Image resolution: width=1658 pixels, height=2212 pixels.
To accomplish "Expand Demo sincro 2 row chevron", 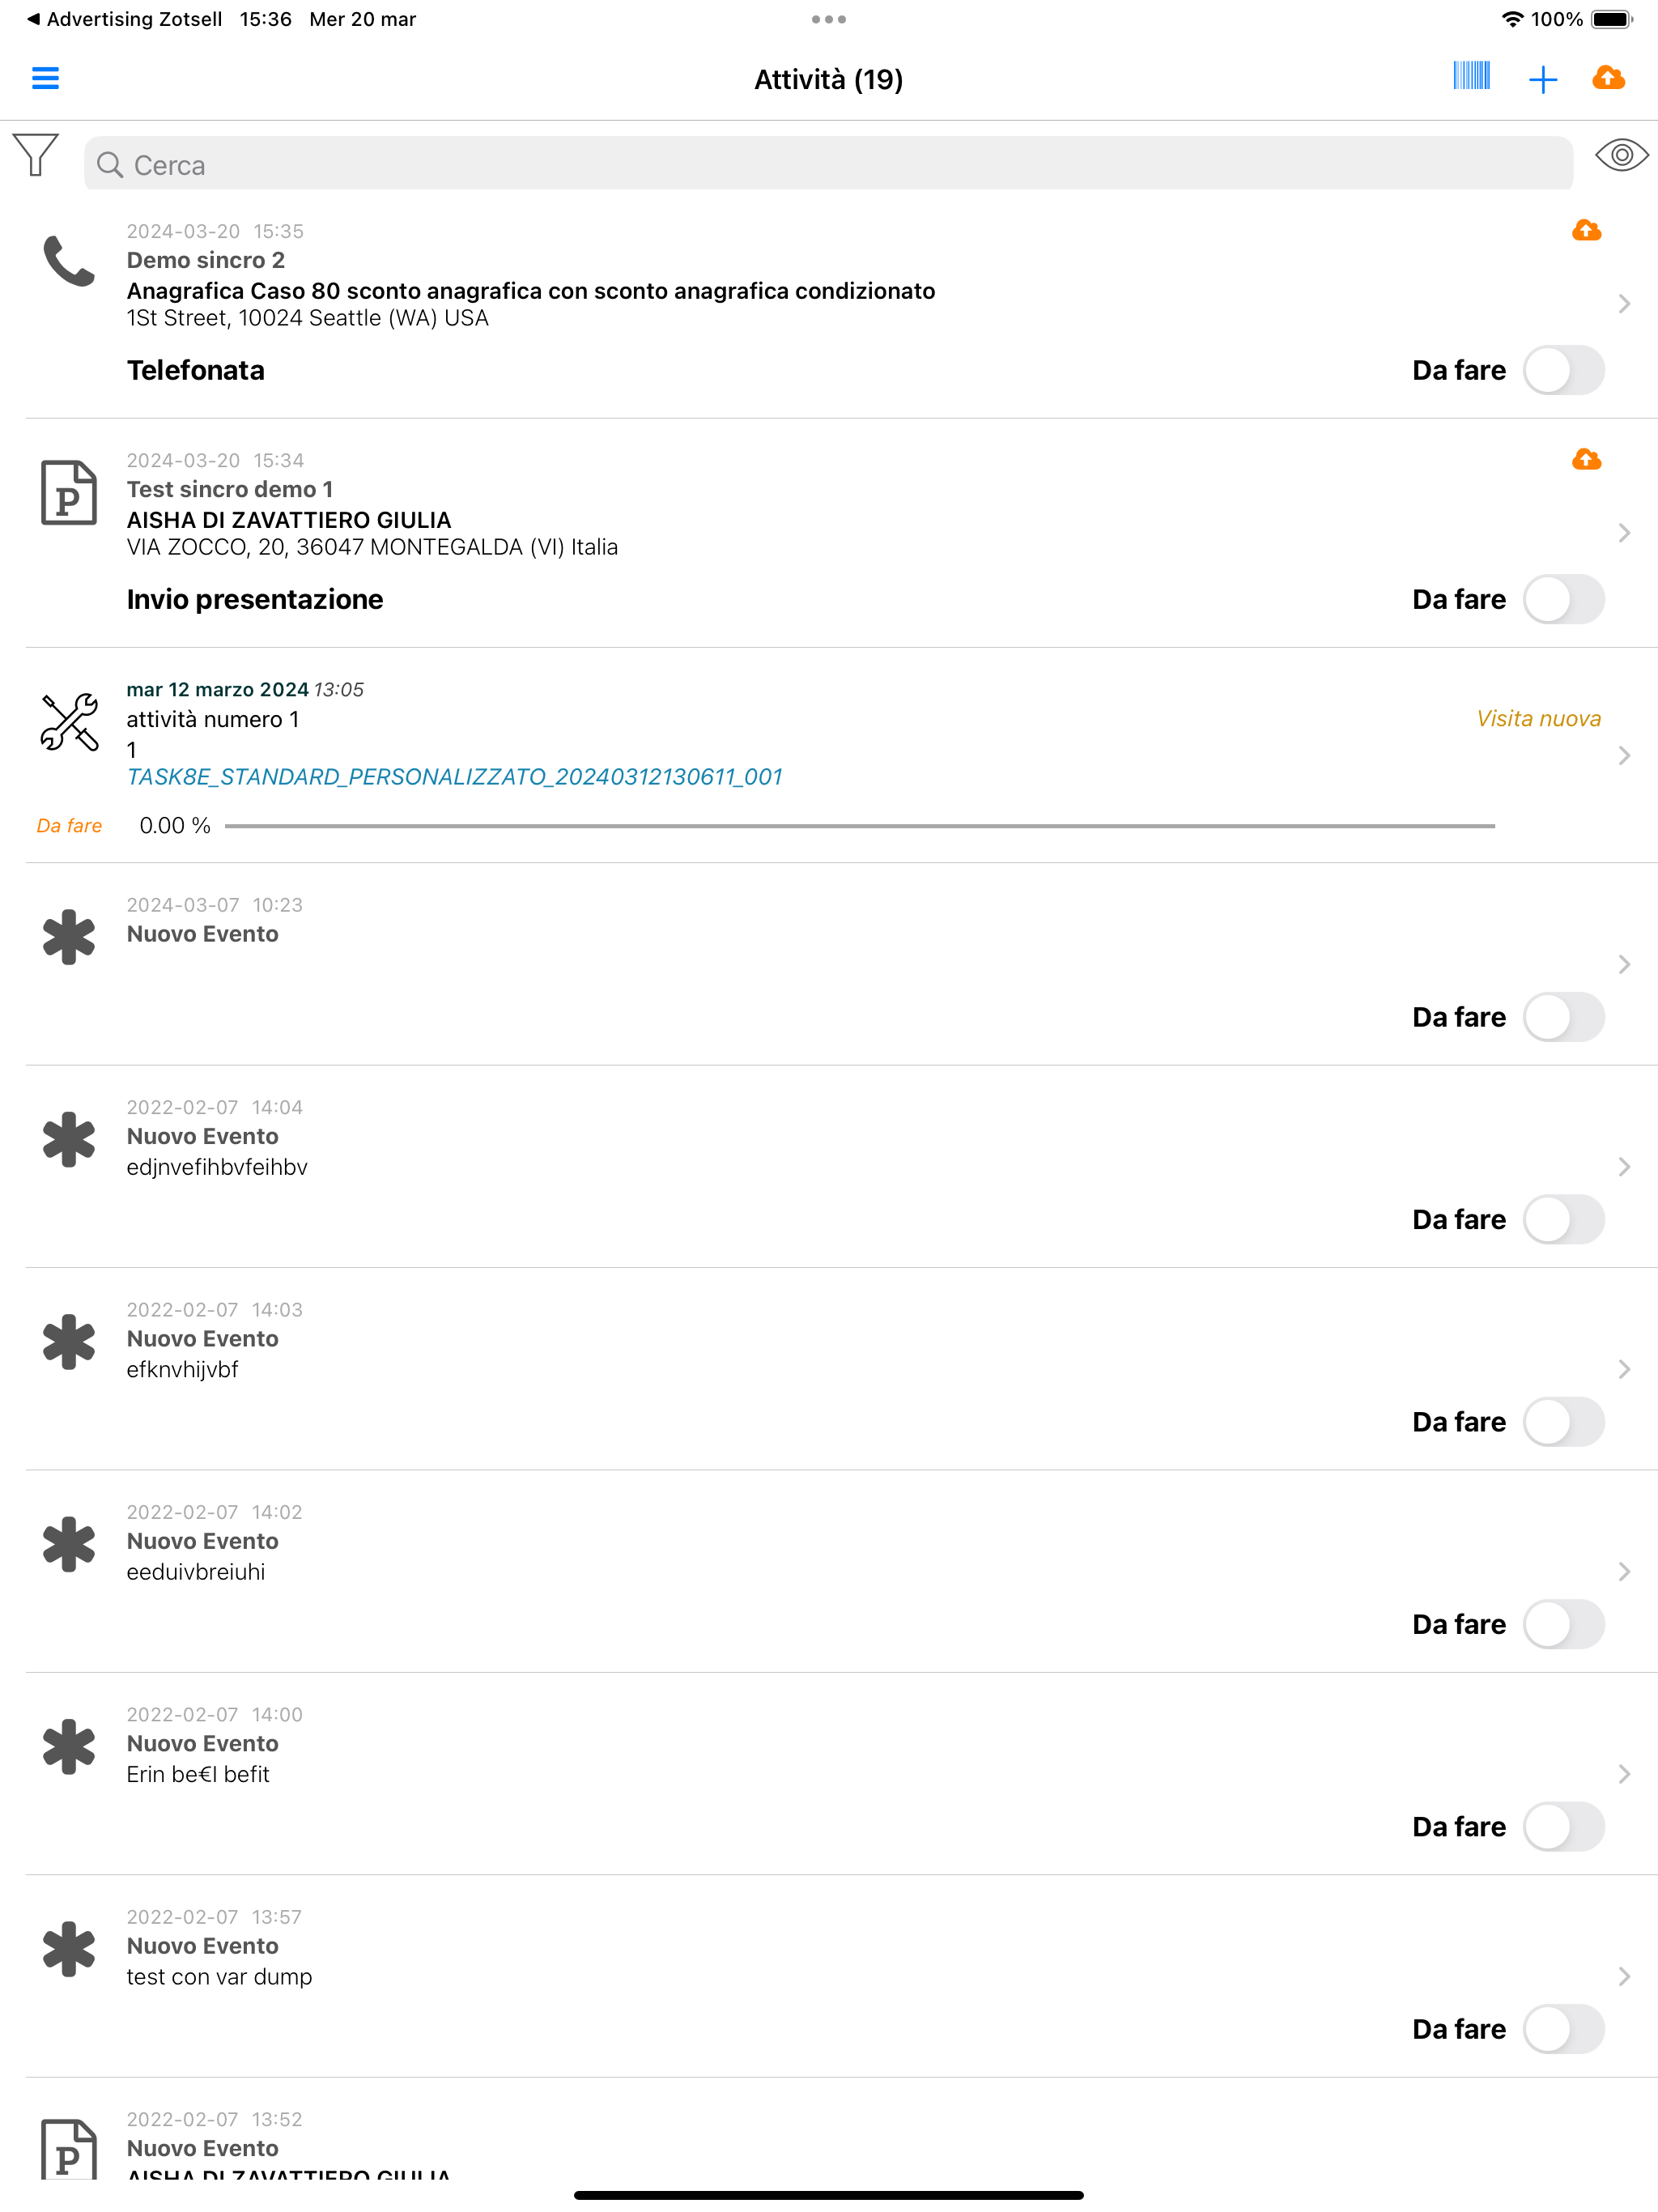I will (x=1624, y=303).
